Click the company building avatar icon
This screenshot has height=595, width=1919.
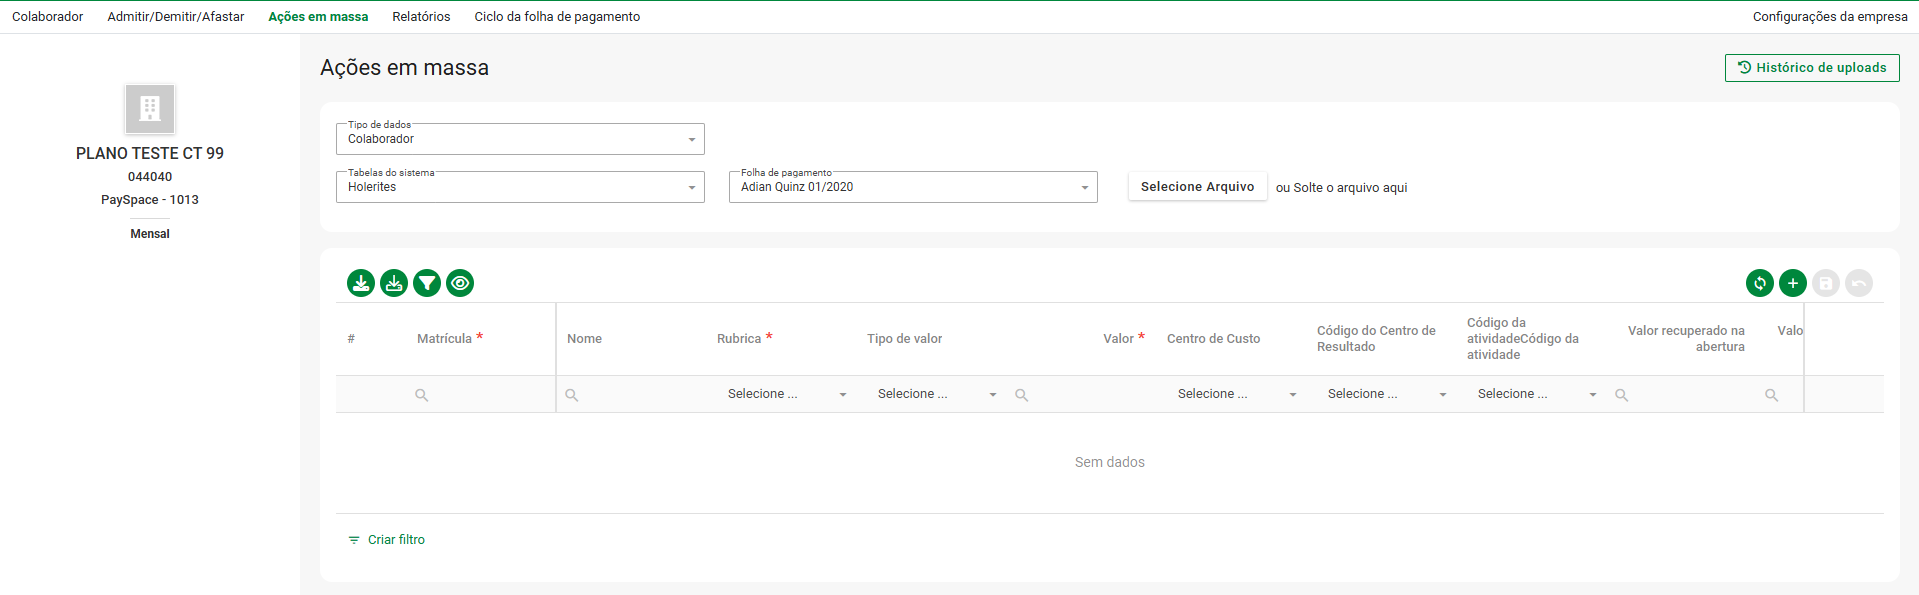click(150, 108)
